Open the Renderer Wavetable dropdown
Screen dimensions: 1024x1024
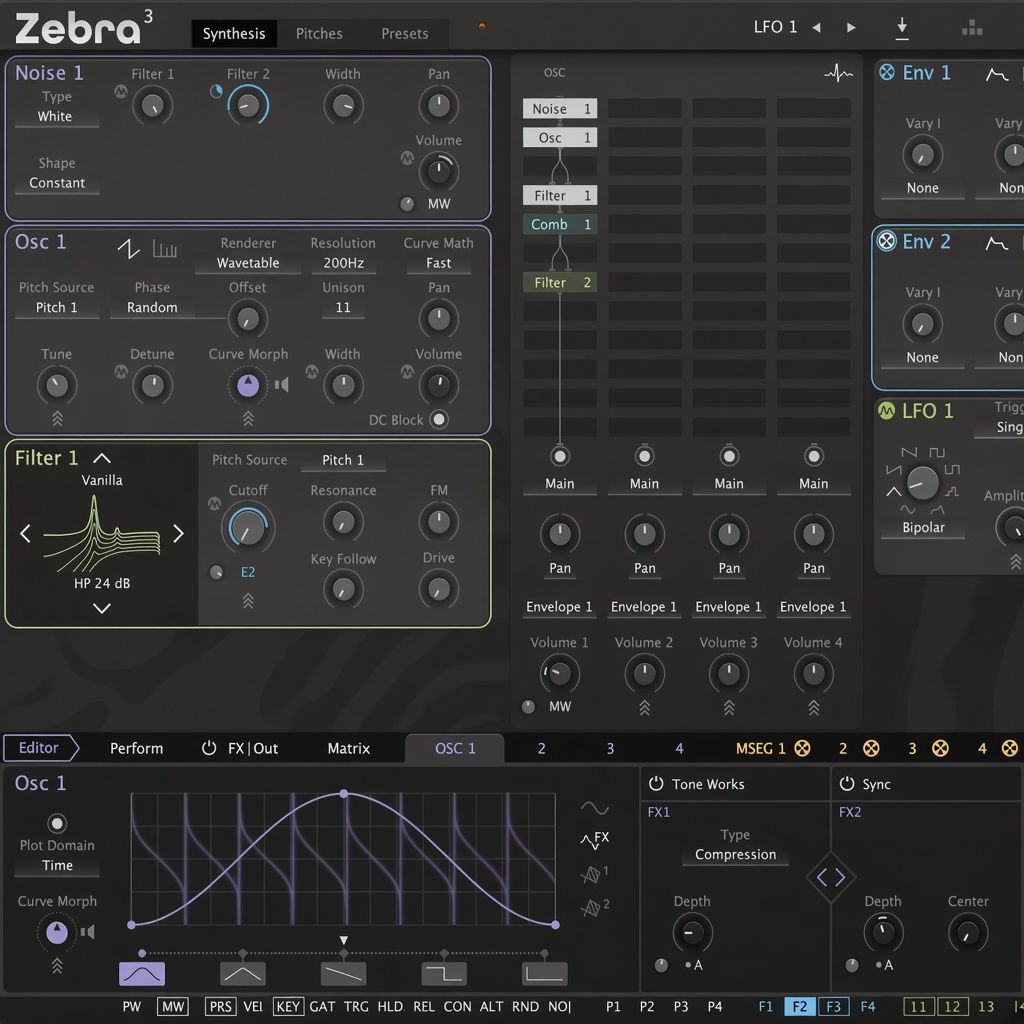pyautogui.click(x=248, y=263)
